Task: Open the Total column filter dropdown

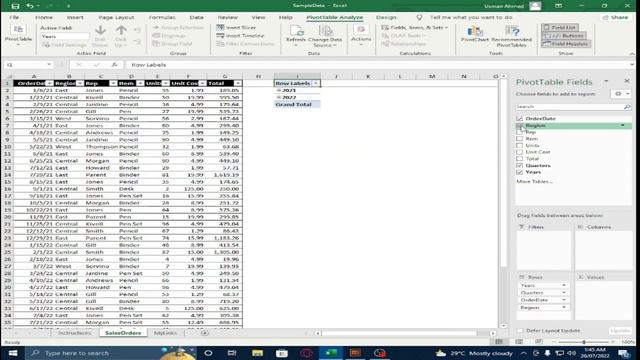Action: [x=238, y=83]
